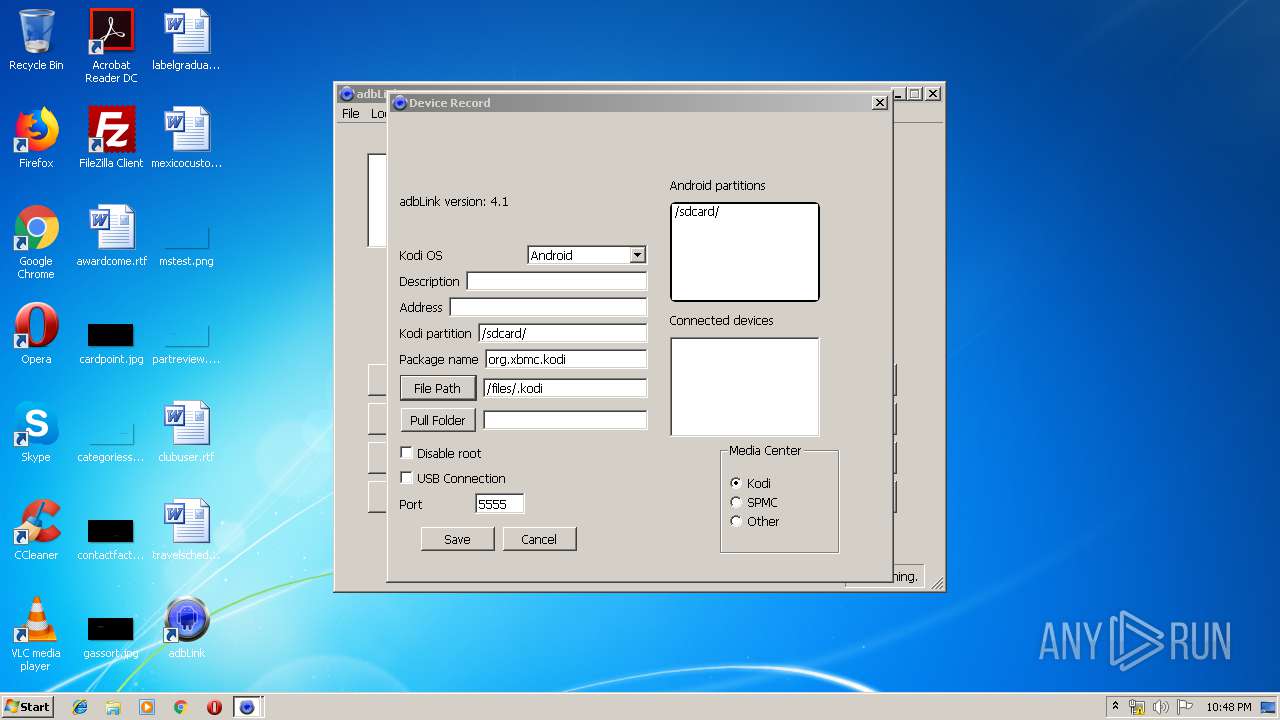The image size is (1280, 720).
Task: Click the Pull Folder text field
Action: point(565,420)
